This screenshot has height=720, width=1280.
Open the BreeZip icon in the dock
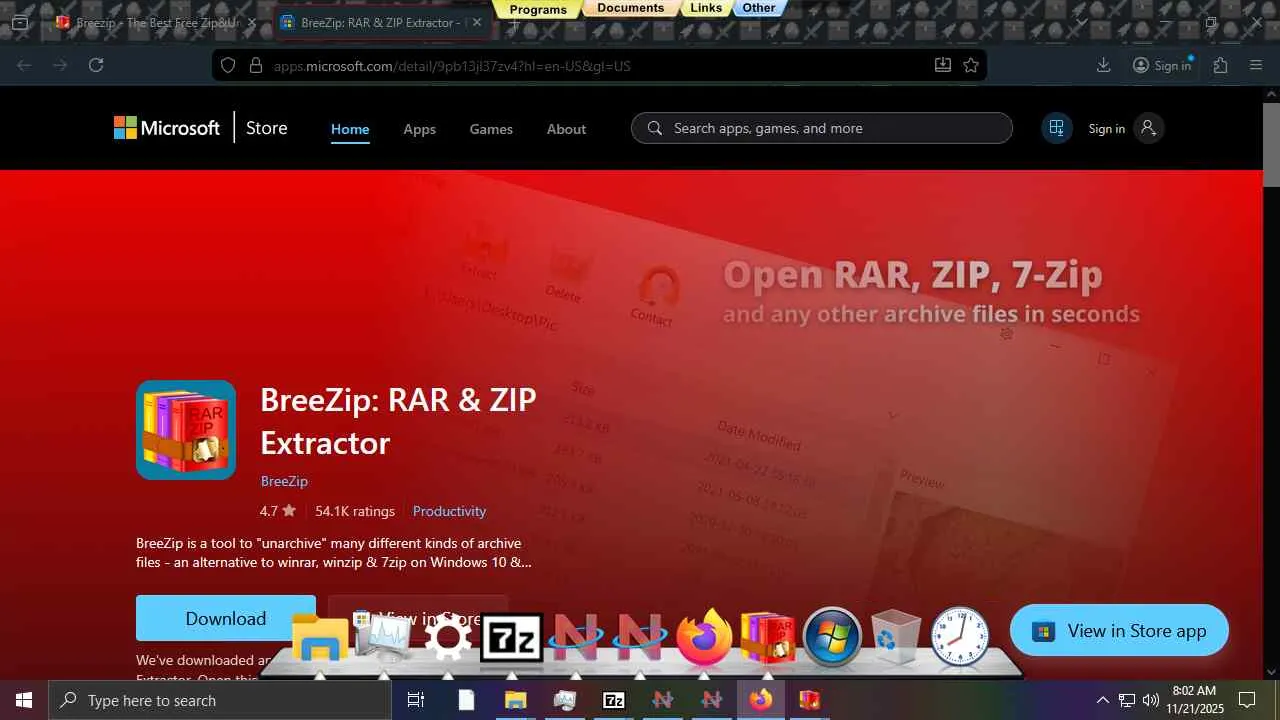[767, 637]
